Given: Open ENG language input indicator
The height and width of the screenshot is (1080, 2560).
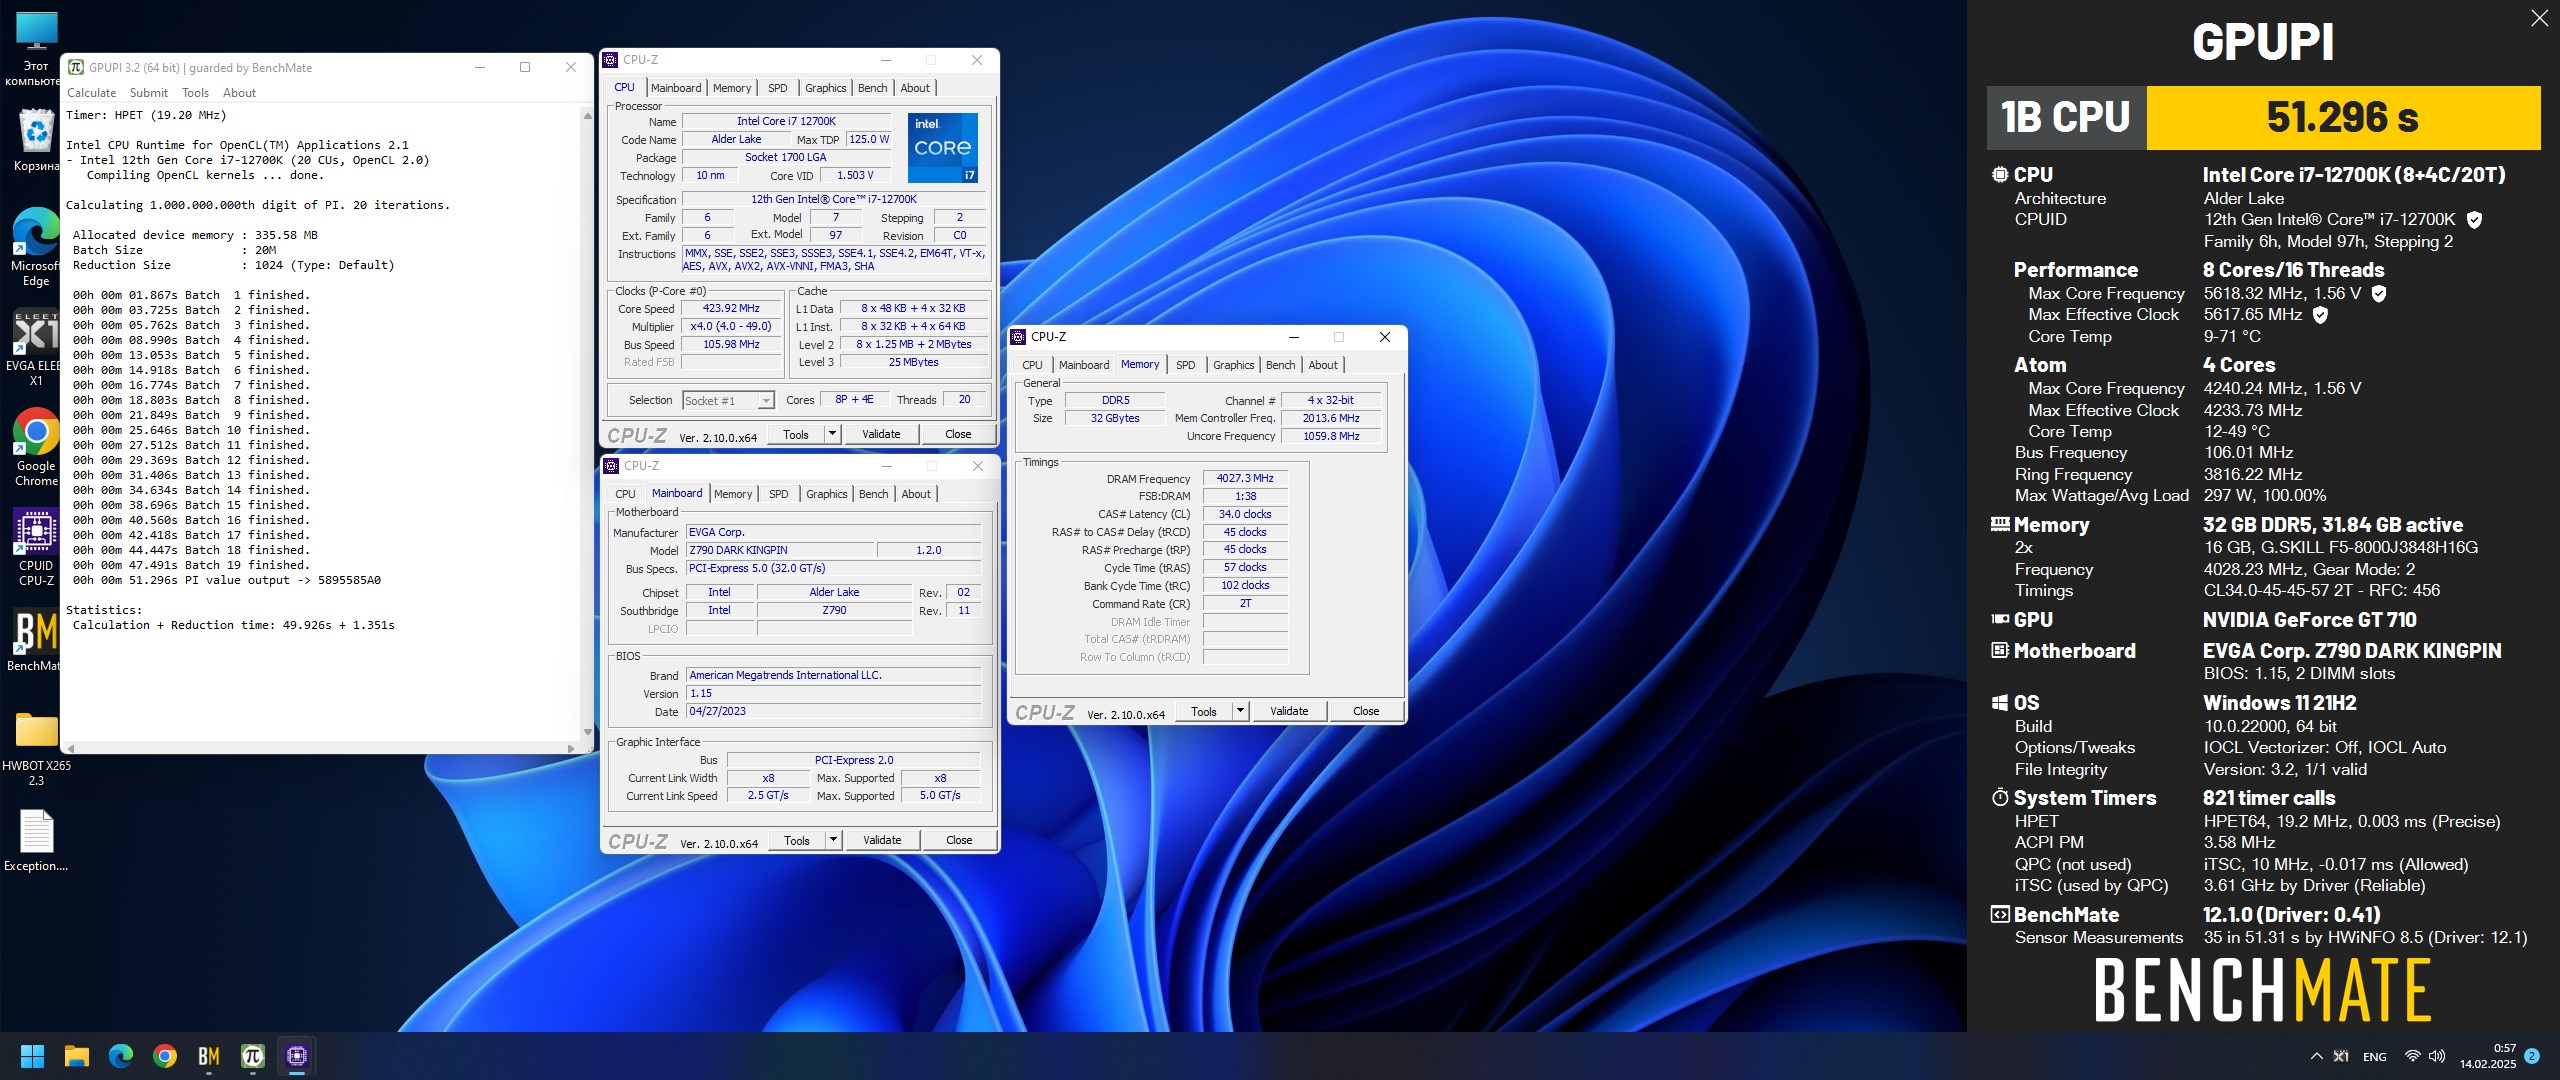Looking at the screenshot, I should (x=2375, y=1057).
